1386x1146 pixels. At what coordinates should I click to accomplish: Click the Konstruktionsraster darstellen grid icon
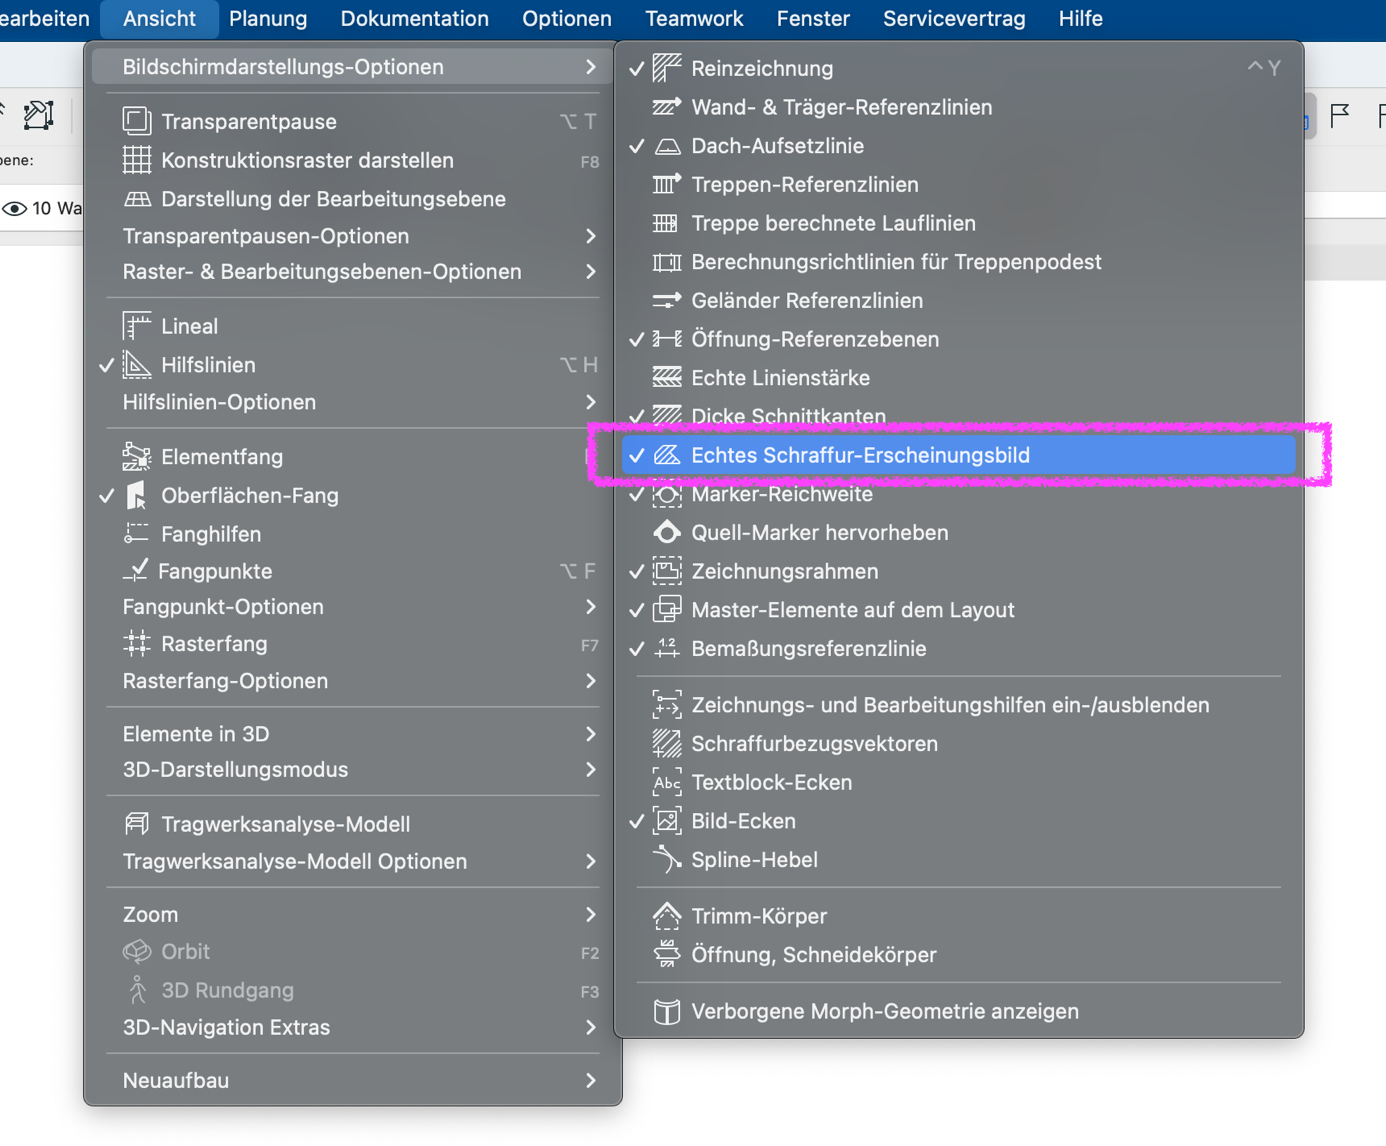(x=137, y=160)
